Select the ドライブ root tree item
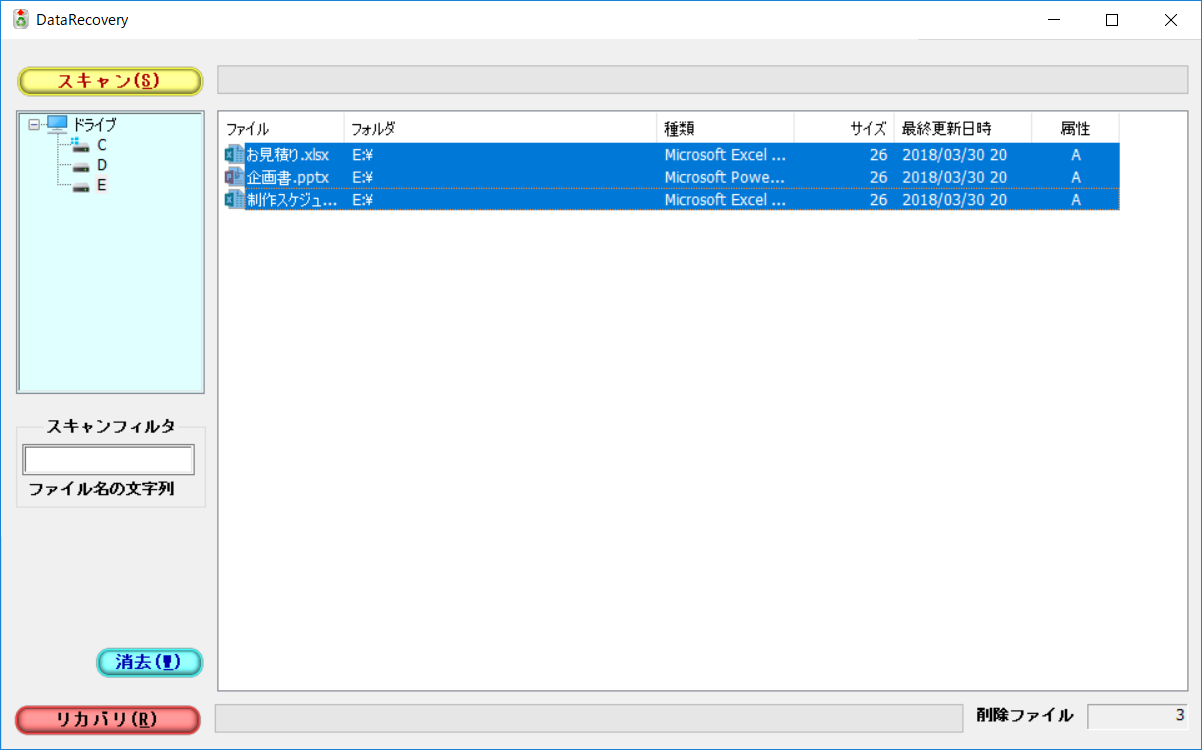The height and width of the screenshot is (750, 1202). point(94,125)
